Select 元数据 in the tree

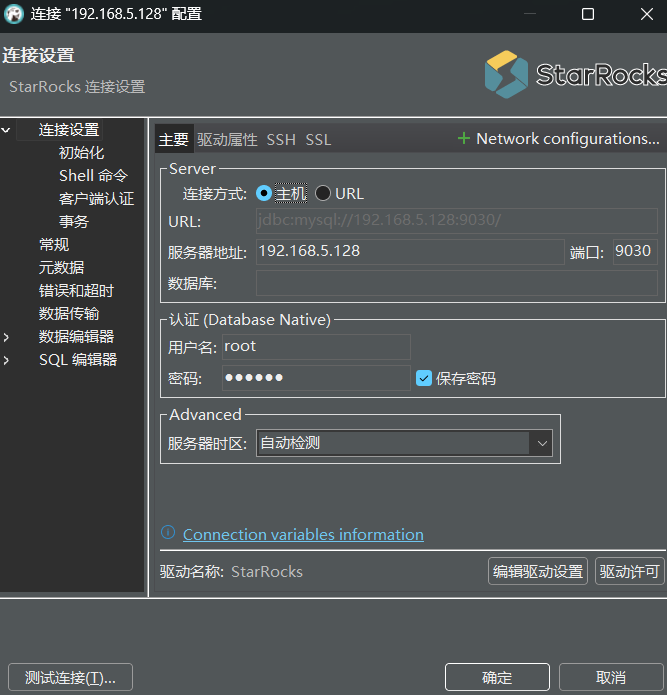click(62, 268)
